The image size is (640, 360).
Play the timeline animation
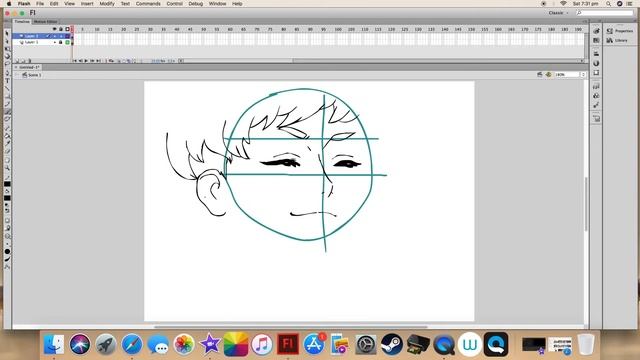coord(86,61)
